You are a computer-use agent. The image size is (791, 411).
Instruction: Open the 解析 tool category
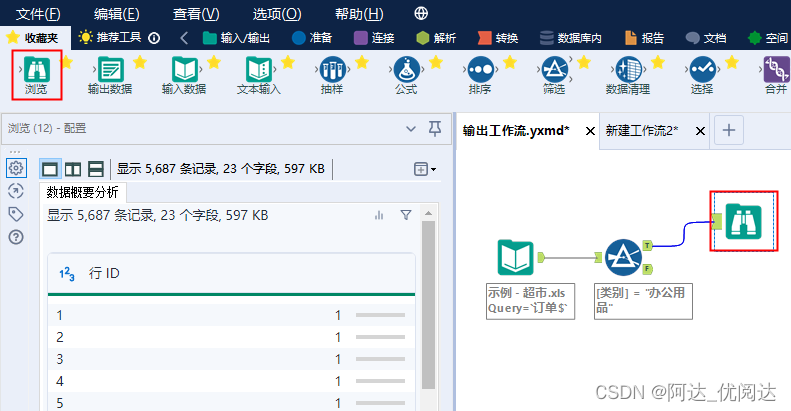(436, 38)
